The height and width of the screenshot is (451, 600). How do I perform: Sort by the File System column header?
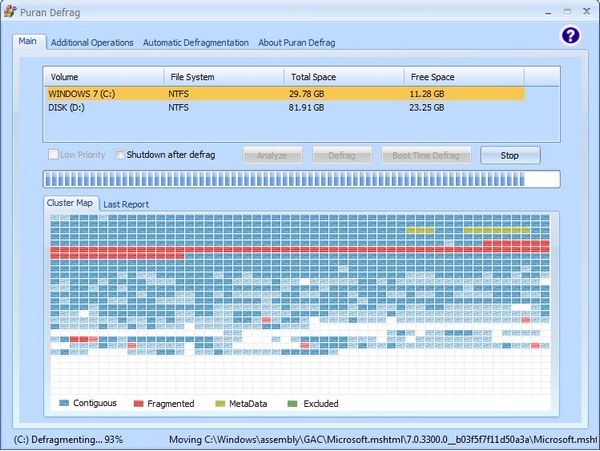coord(224,77)
